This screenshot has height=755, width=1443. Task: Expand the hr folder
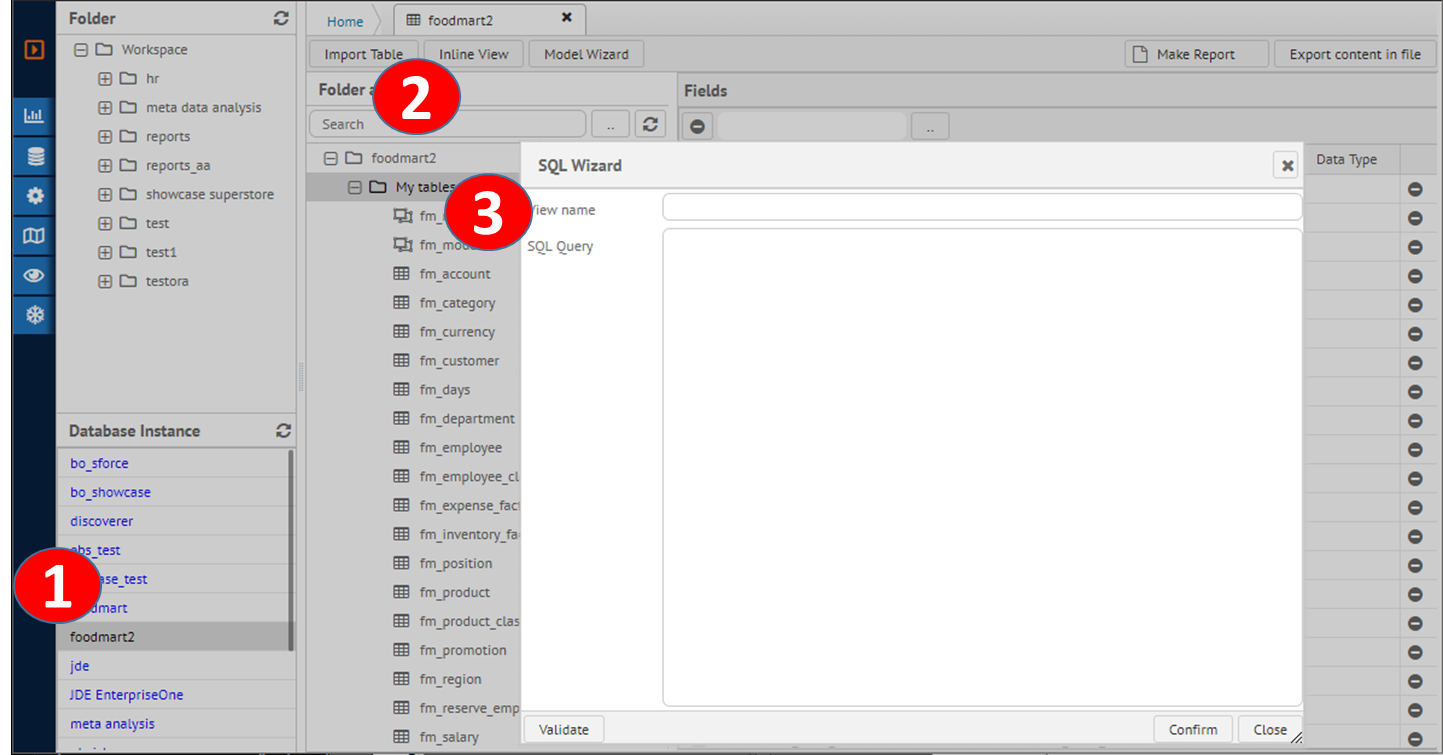click(x=105, y=79)
